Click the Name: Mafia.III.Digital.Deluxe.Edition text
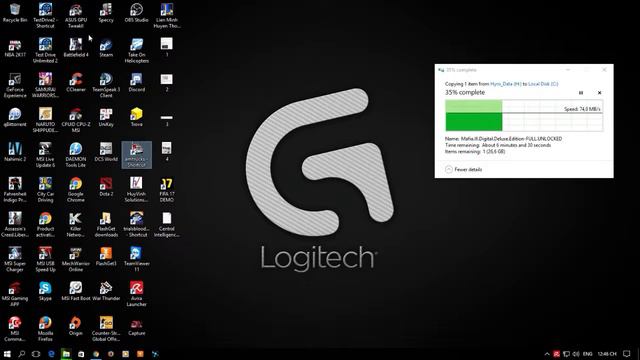This screenshot has height=360, width=640. click(x=503, y=139)
